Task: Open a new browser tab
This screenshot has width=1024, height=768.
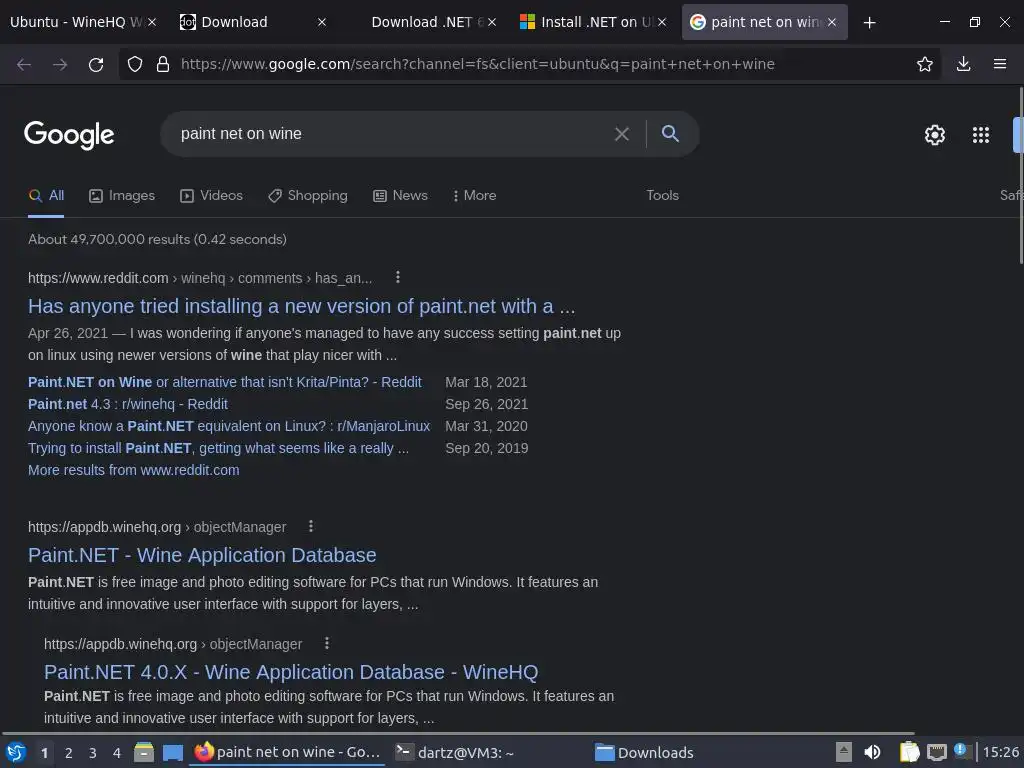Action: 869,23
